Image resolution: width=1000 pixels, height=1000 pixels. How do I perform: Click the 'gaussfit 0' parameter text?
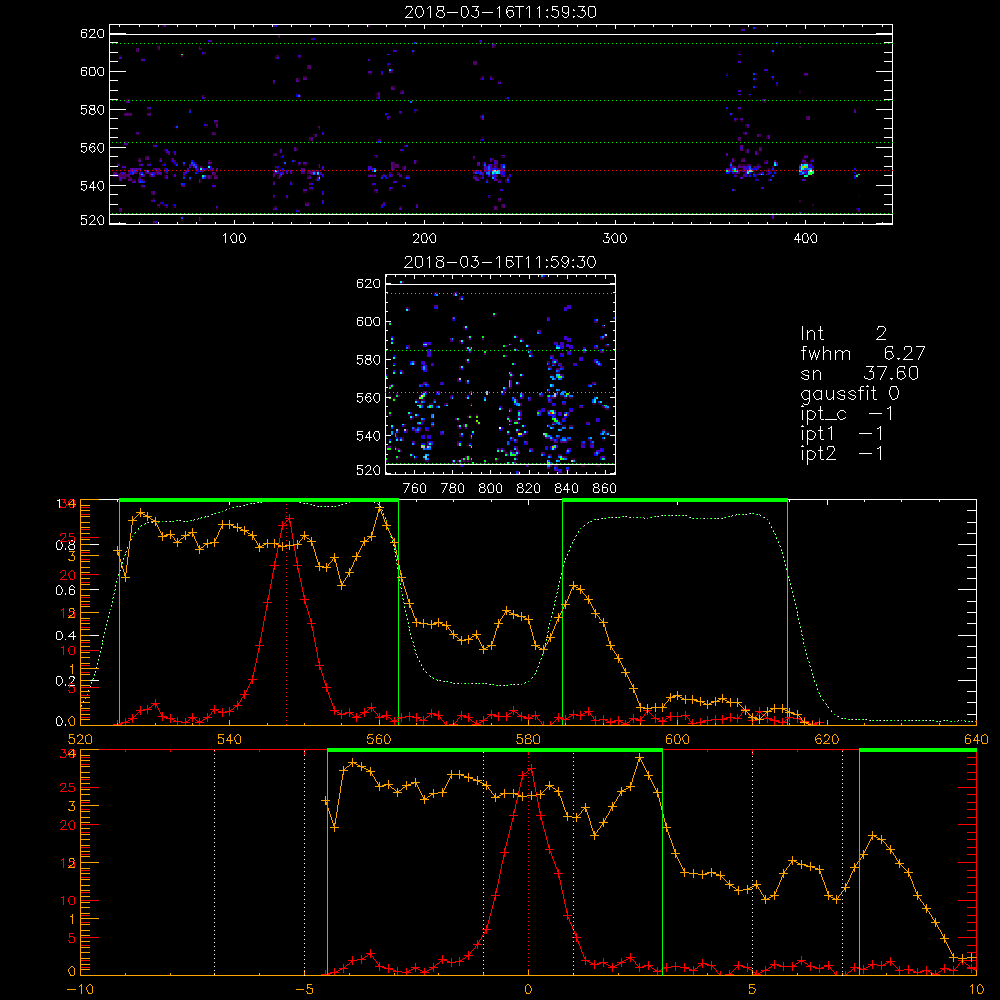tap(849, 393)
